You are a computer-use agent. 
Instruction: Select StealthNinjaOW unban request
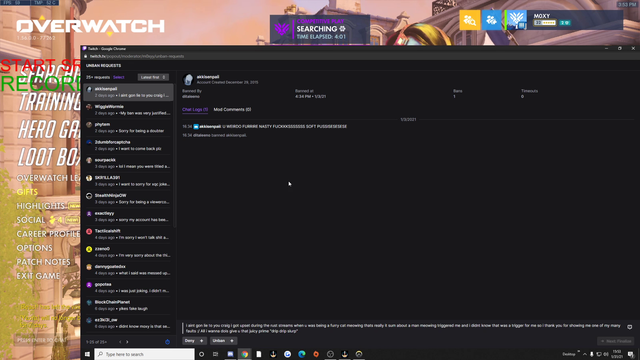tap(128, 199)
